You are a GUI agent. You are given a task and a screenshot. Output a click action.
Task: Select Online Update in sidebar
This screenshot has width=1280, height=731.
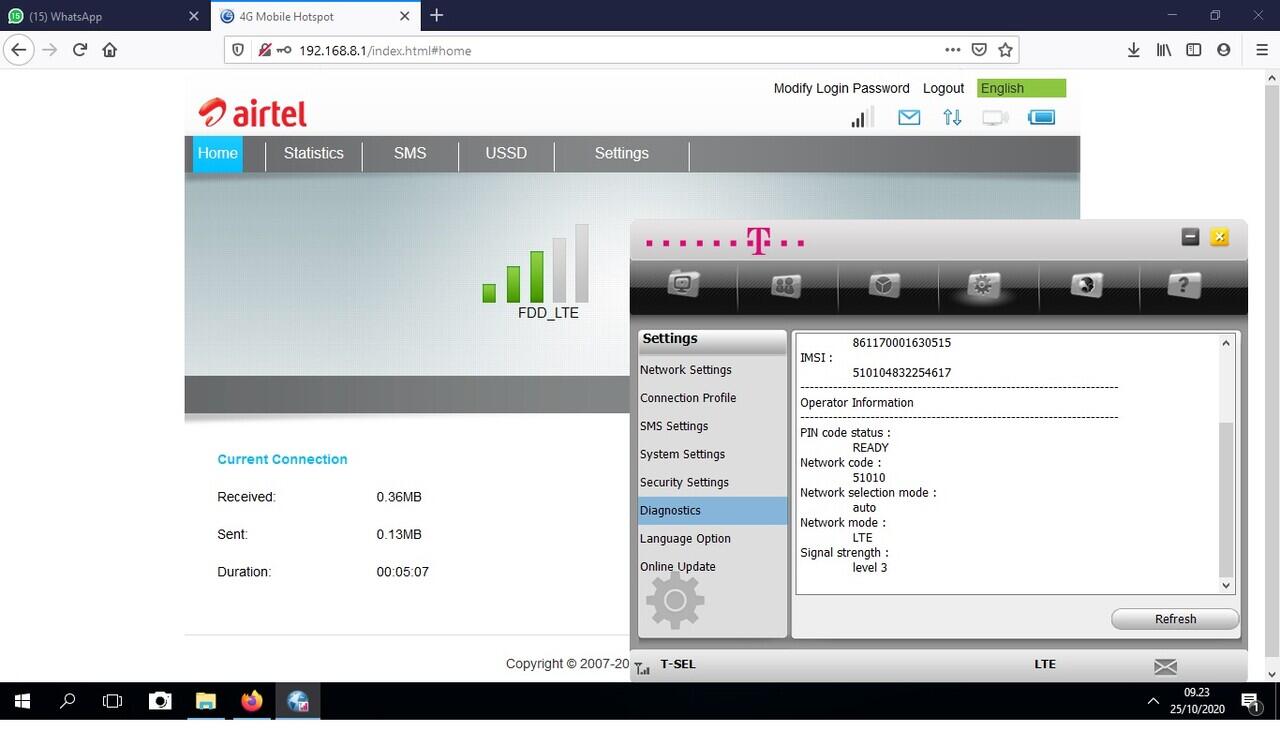712,566
